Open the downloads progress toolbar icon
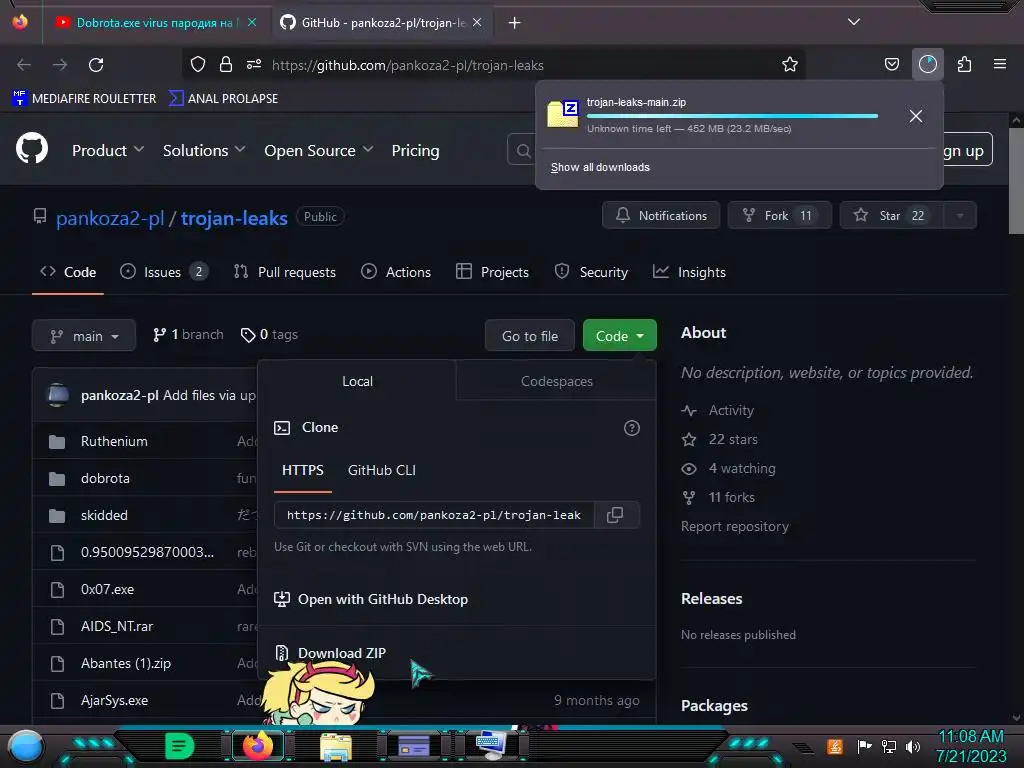The image size is (1024, 768). 927,64
